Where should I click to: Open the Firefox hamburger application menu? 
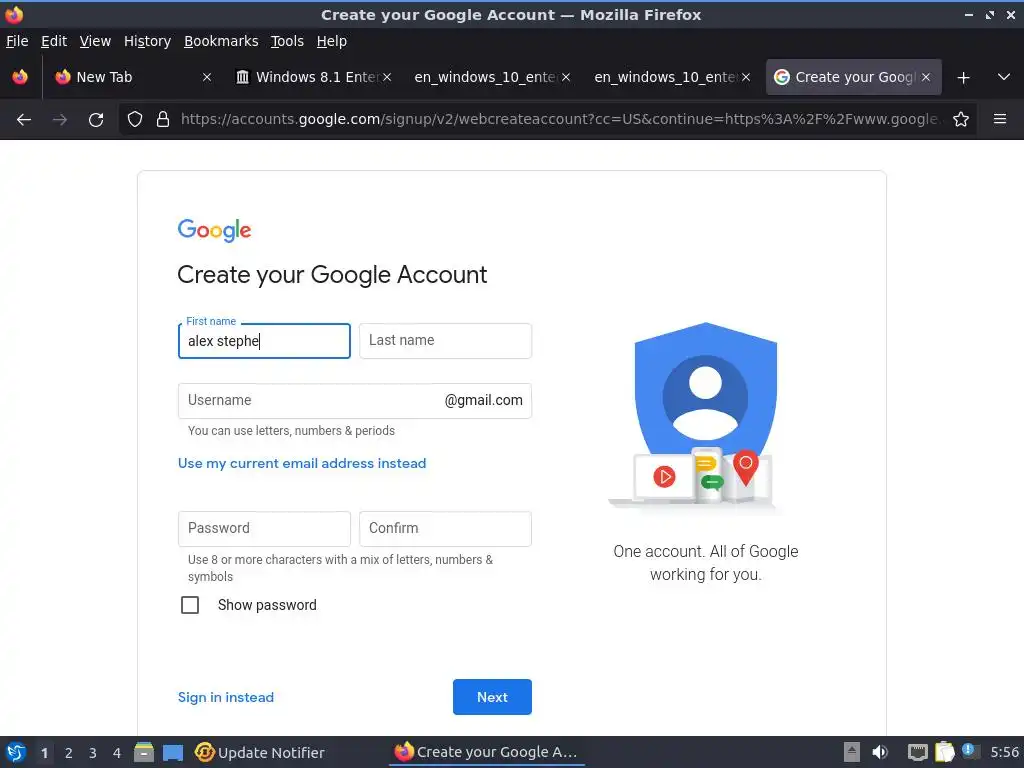click(x=1000, y=119)
